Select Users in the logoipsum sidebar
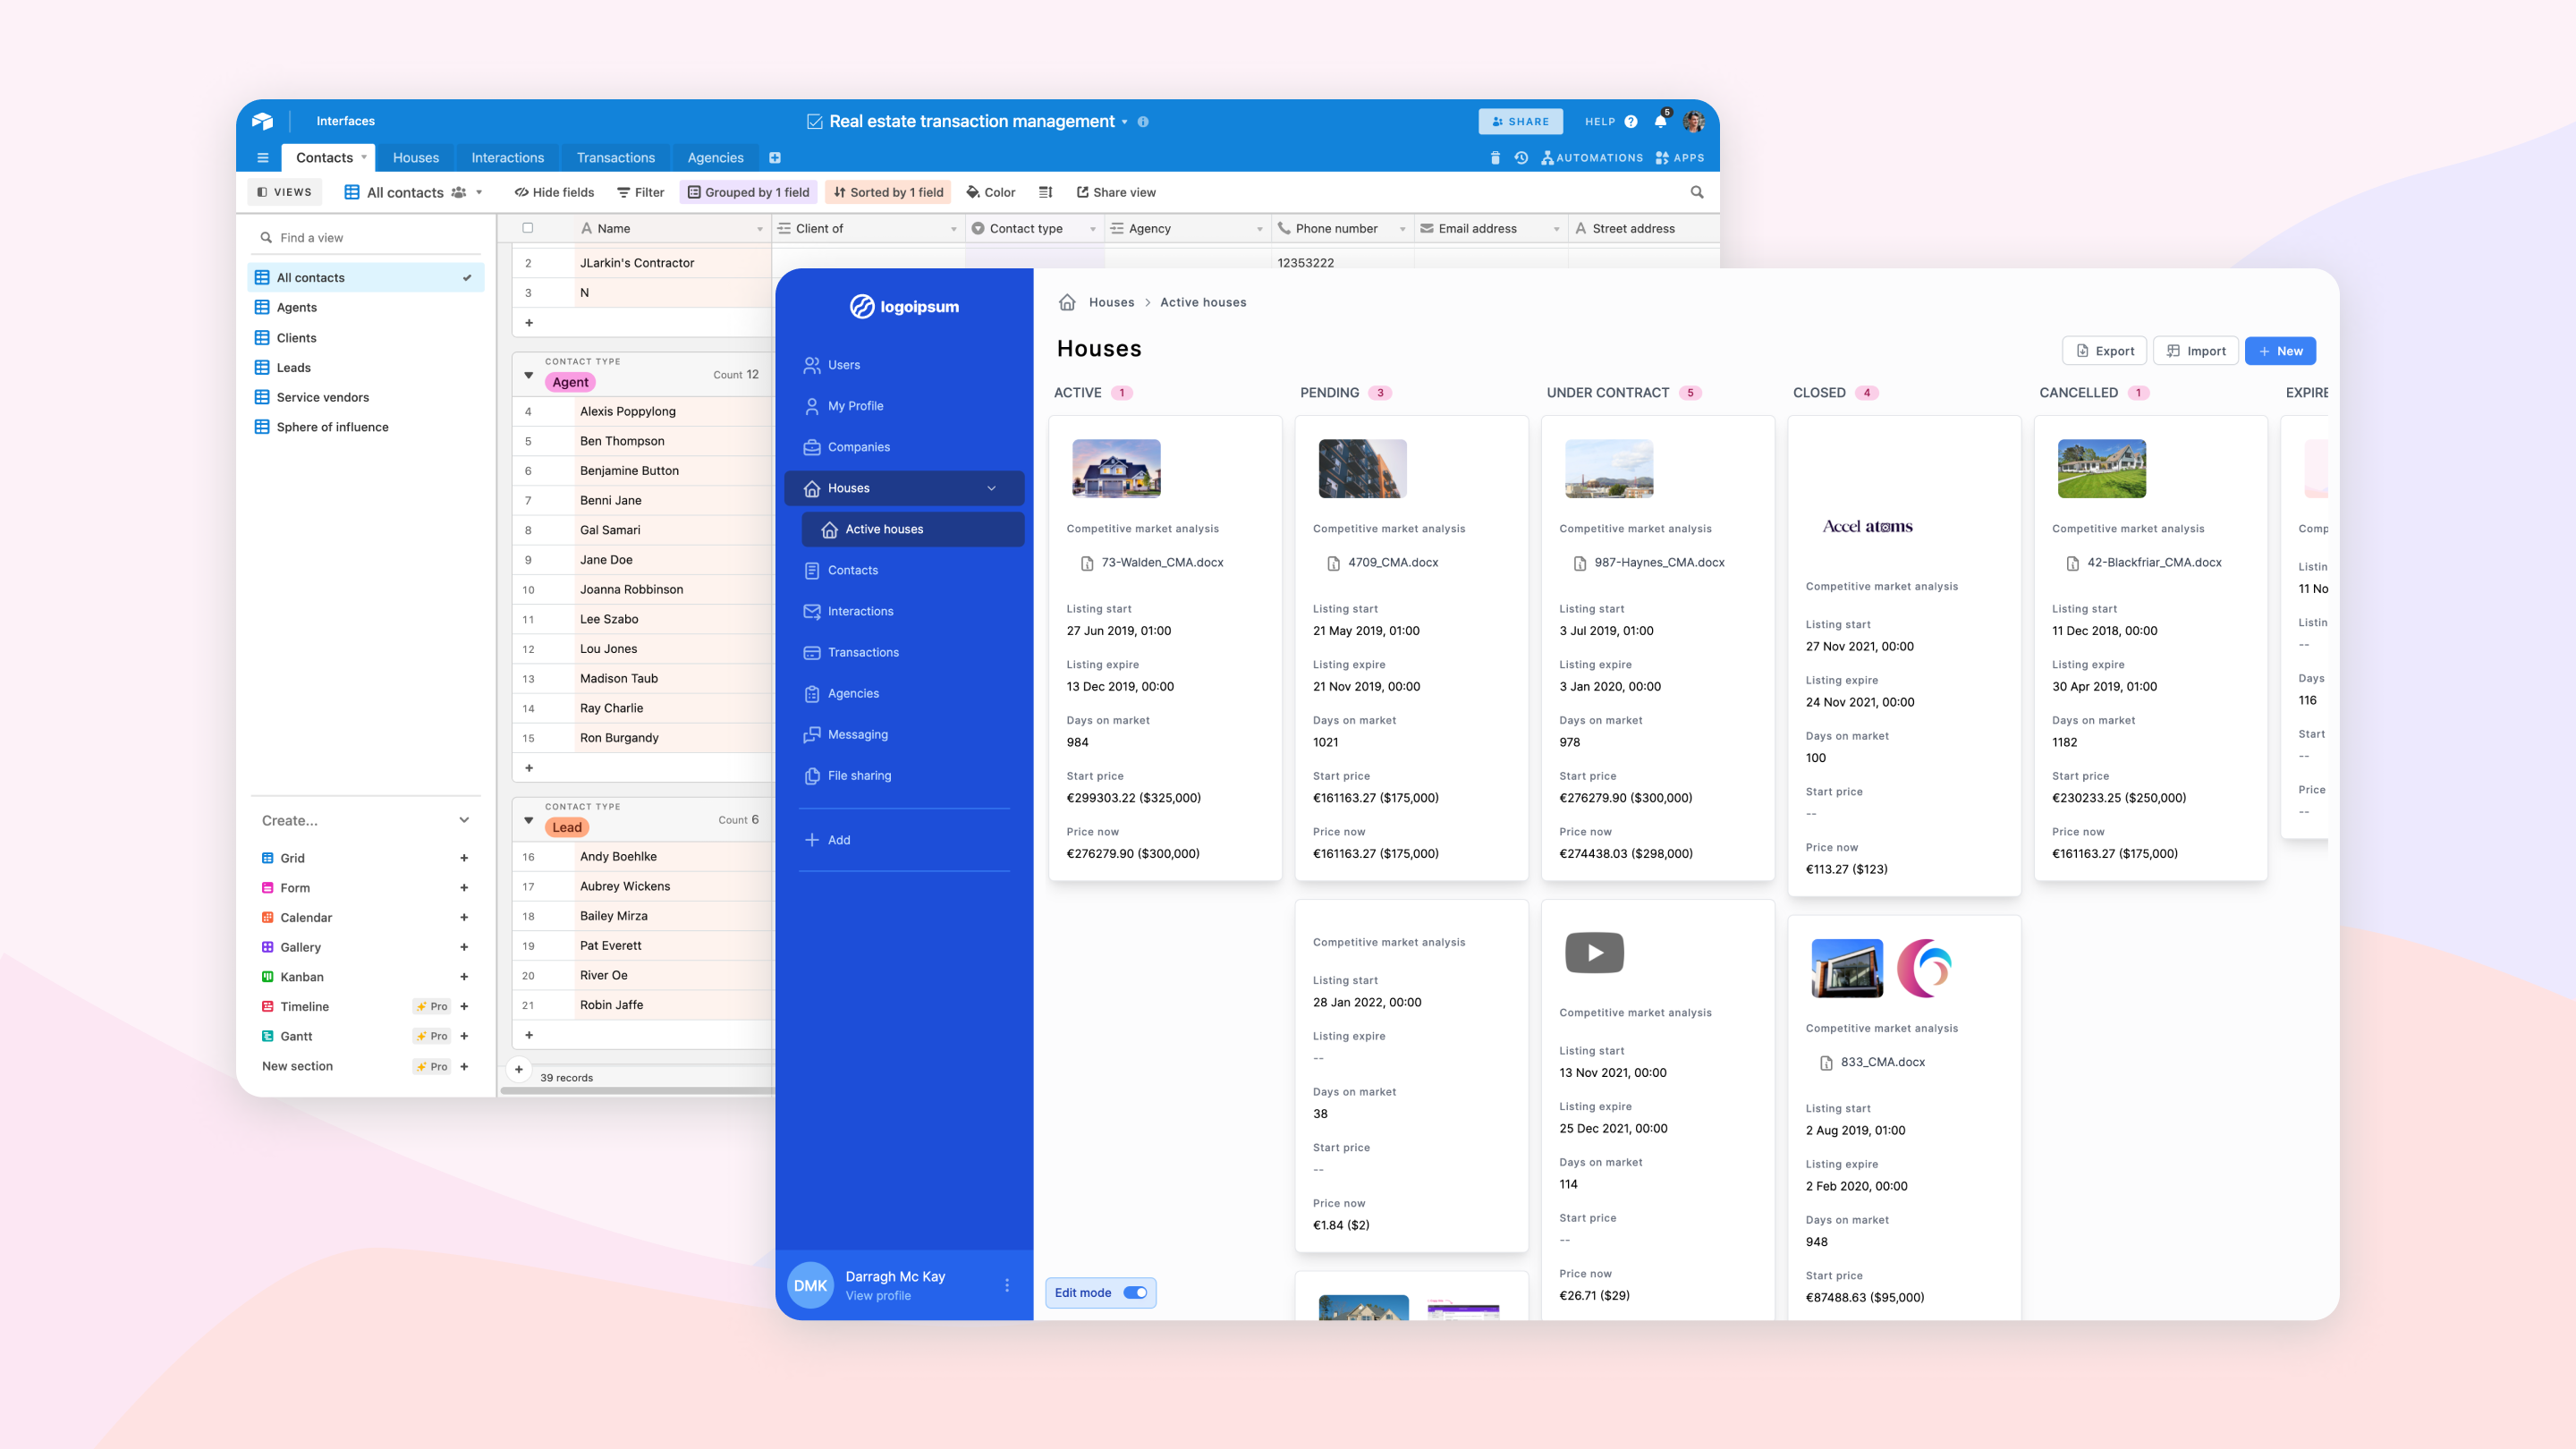This screenshot has height=1449, width=2576. [844, 364]
